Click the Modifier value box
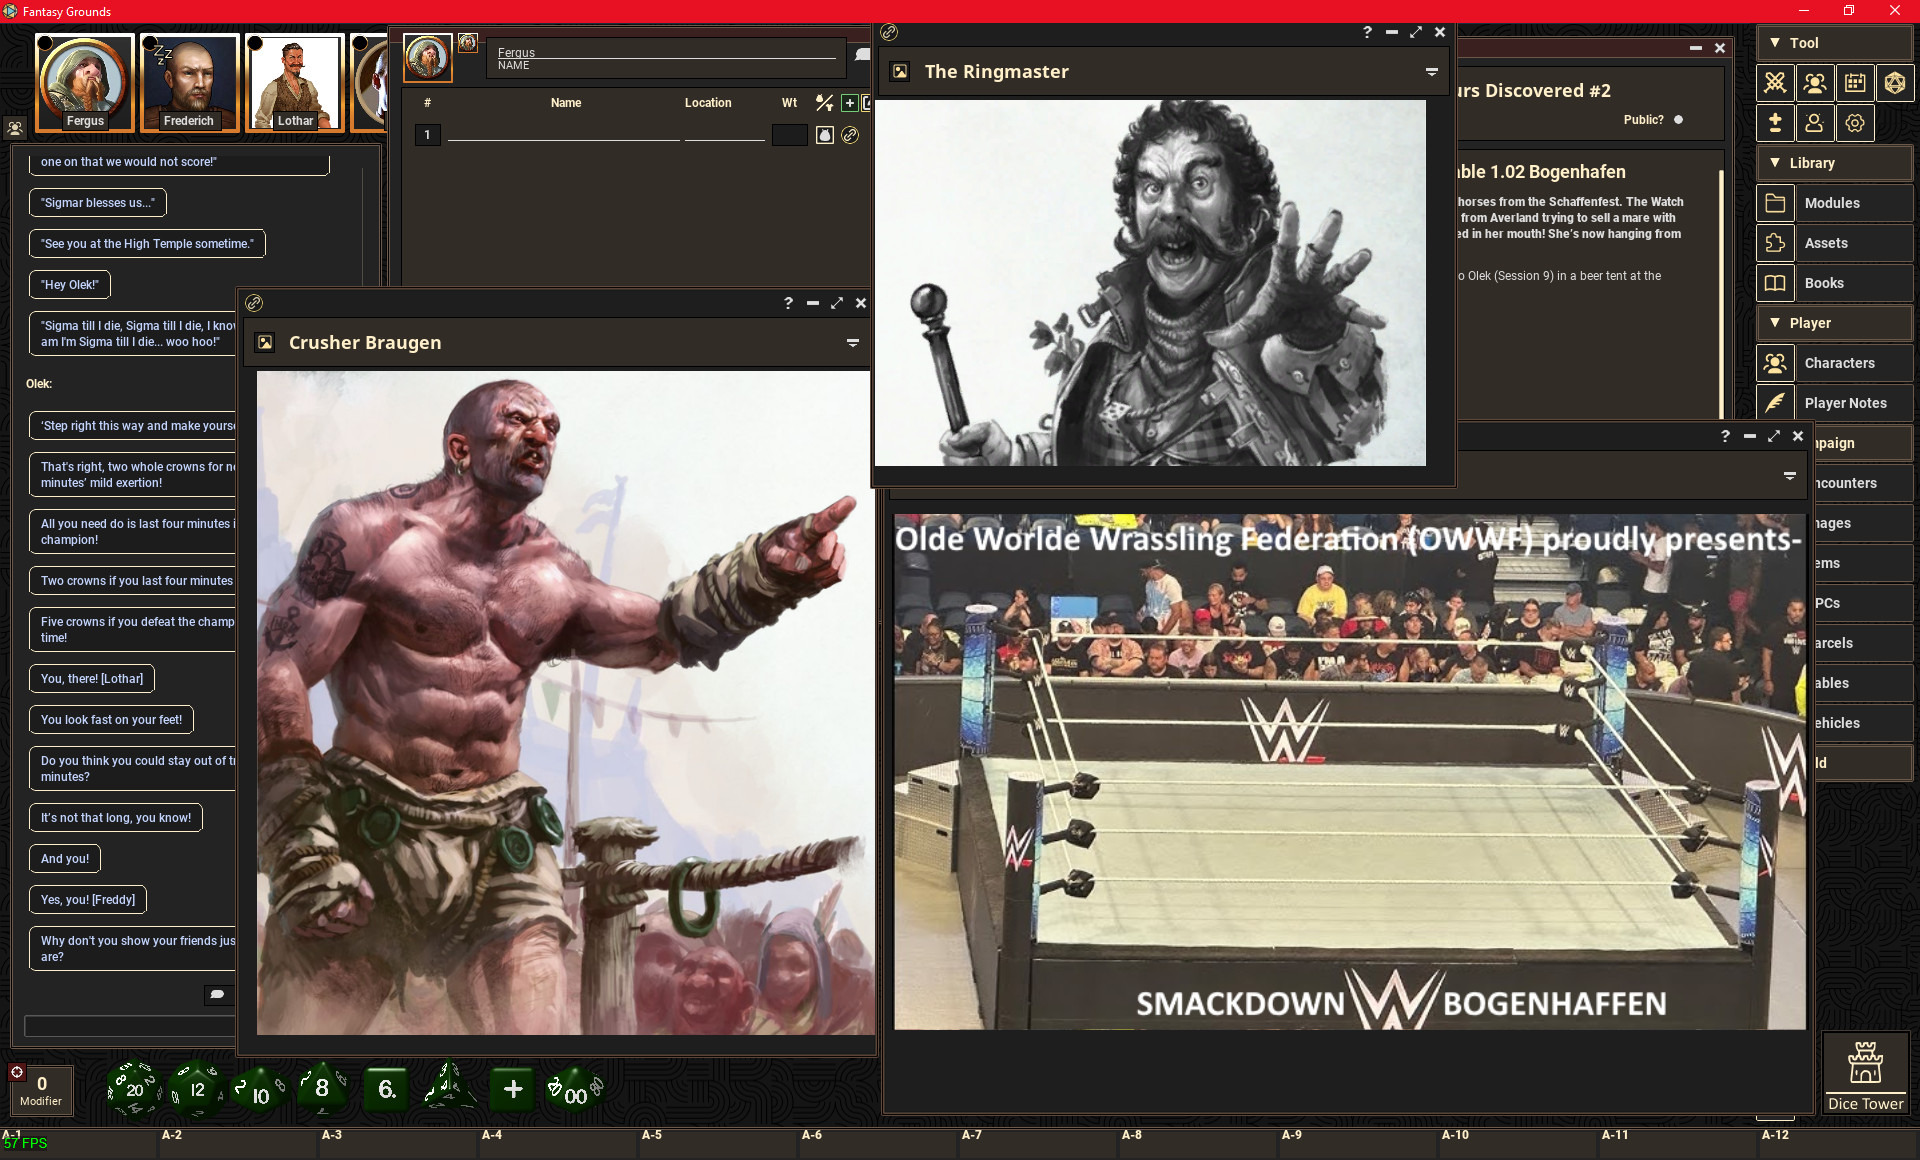This screenshot has height=1160, width=1920. [41, 1090]
